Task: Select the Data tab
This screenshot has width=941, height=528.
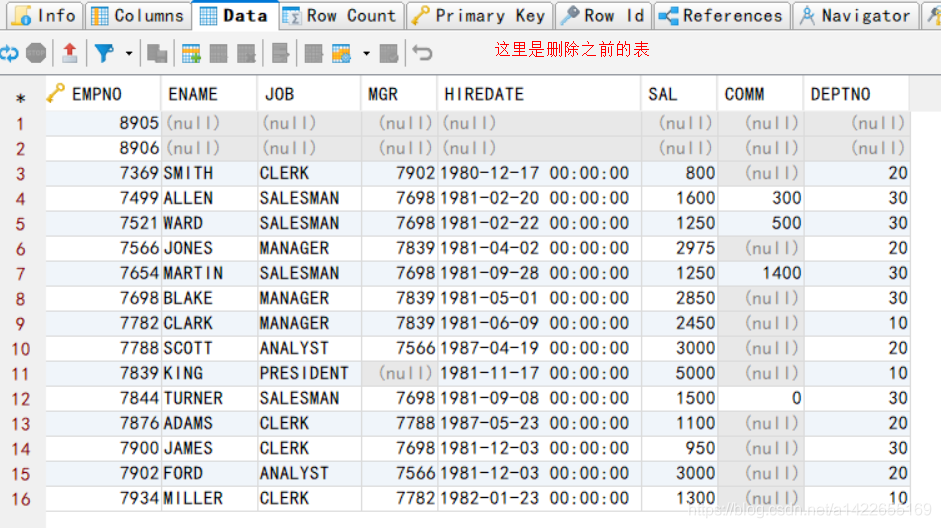Action: pyautogui.click(x=235, y=16)
